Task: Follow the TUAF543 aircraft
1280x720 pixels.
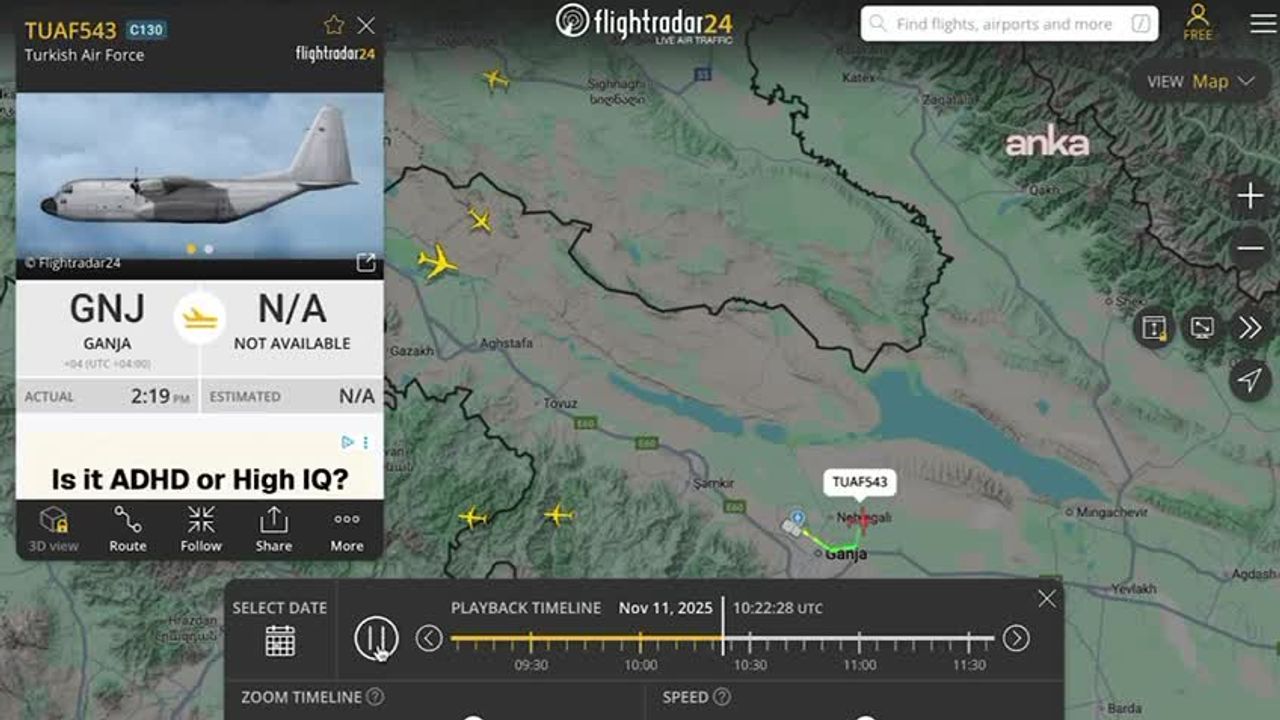Action: [x=201, y=529]
